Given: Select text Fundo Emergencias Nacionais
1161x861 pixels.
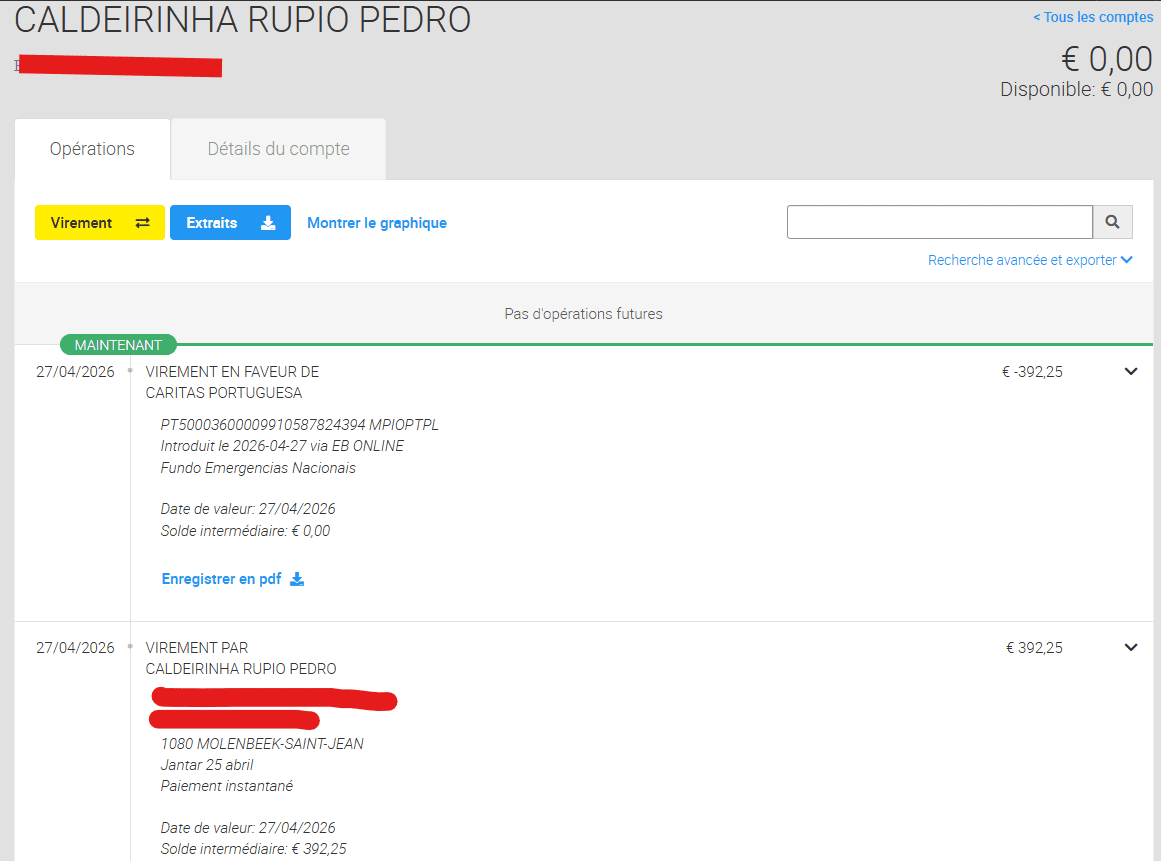Looking at the screenshot, I should tap(258, 468).
